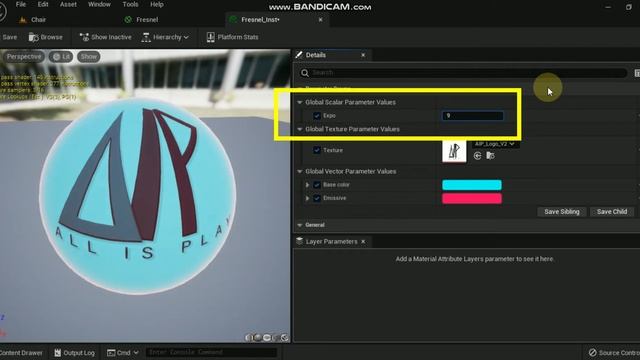The height and width of the screenshot is (360, 640).
Task: Collapse Global Texture Parameter Values section
Action: click(x=300, y=129)
